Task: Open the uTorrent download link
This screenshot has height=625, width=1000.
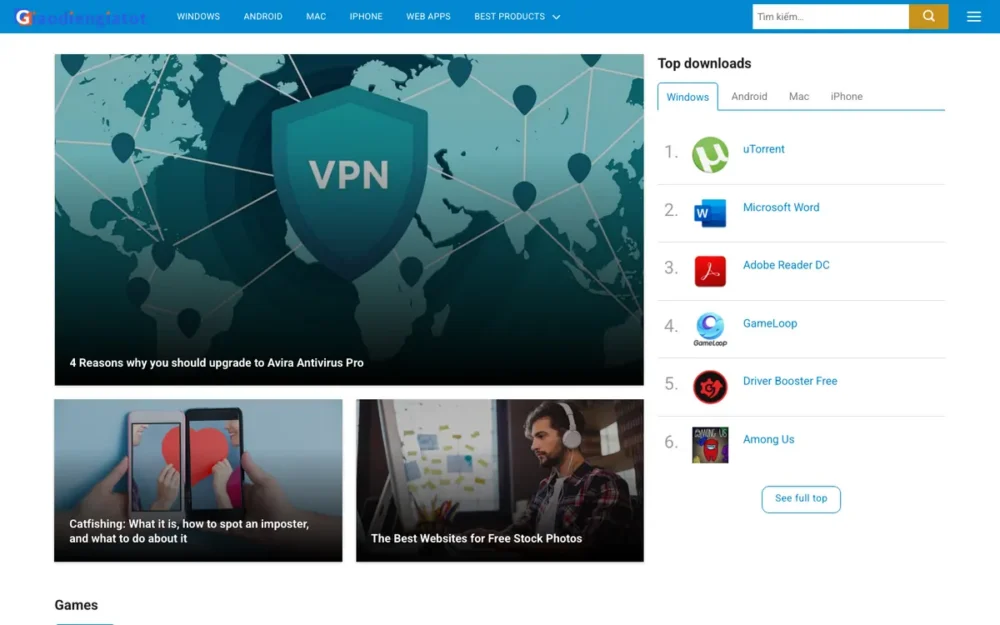Action: pyautogui.click(x=763, y=149)
